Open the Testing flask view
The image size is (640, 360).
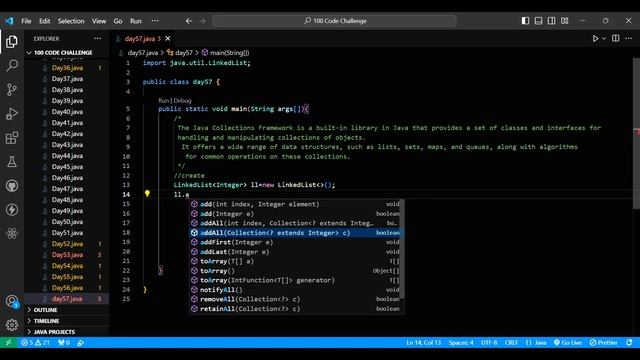point(12,162)
